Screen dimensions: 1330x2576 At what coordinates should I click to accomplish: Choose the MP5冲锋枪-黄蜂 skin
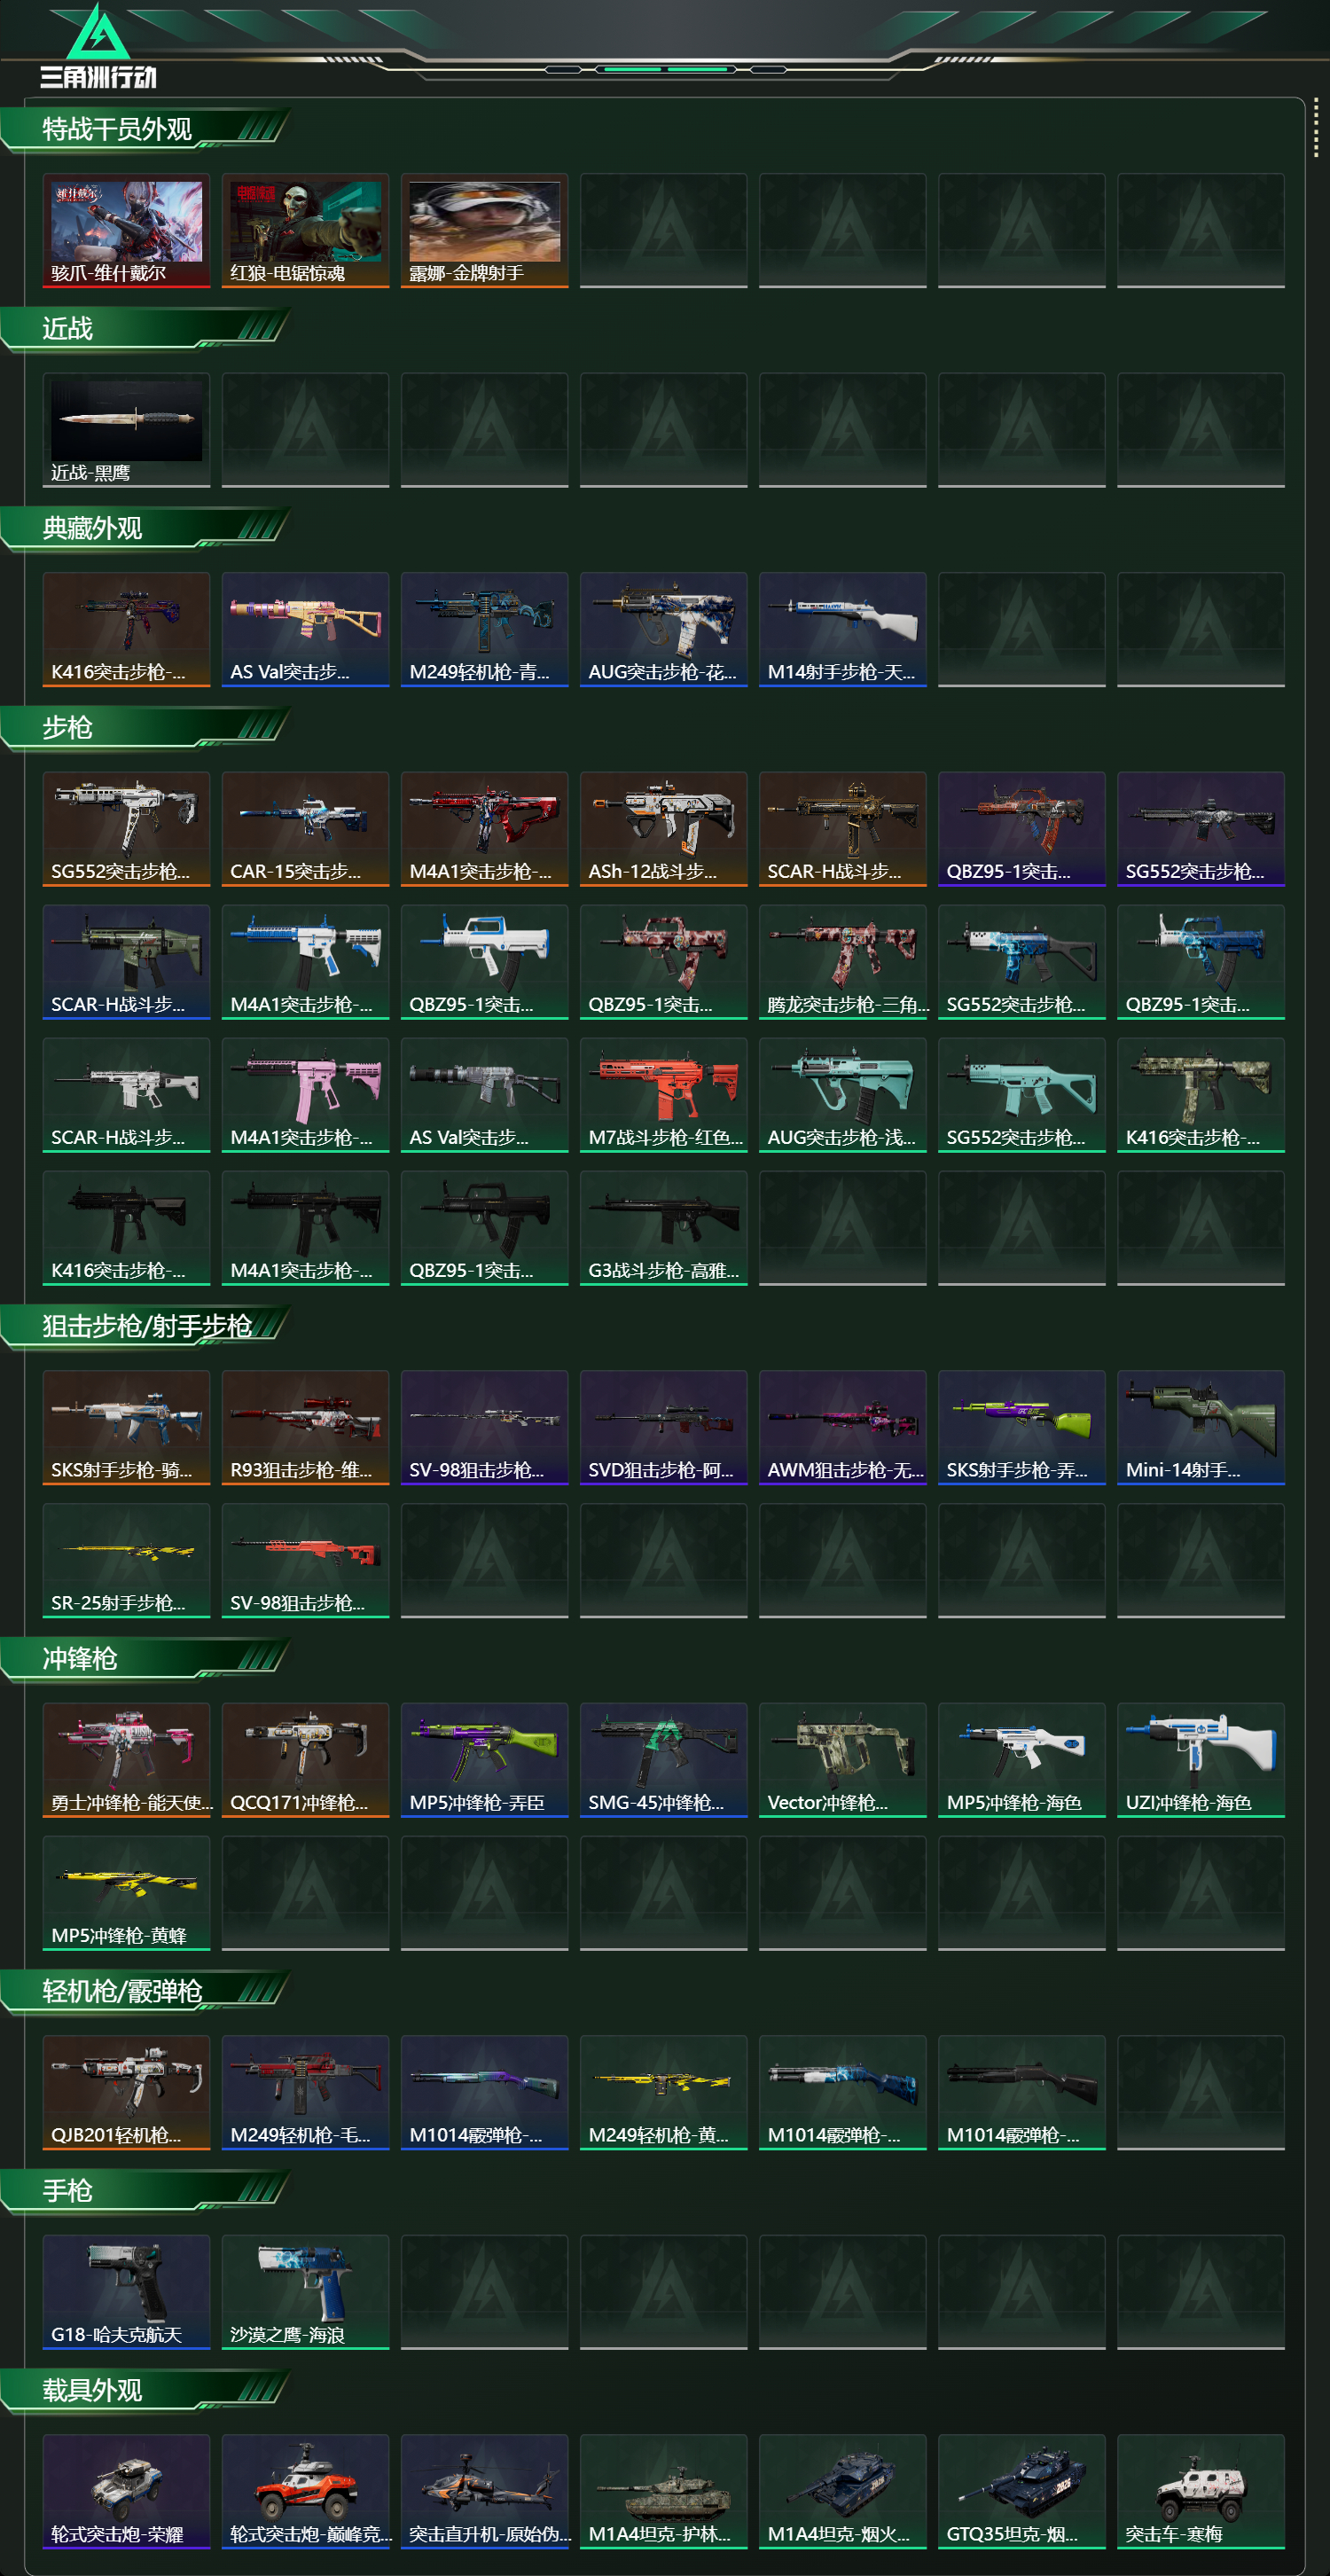click(126, 1892)
